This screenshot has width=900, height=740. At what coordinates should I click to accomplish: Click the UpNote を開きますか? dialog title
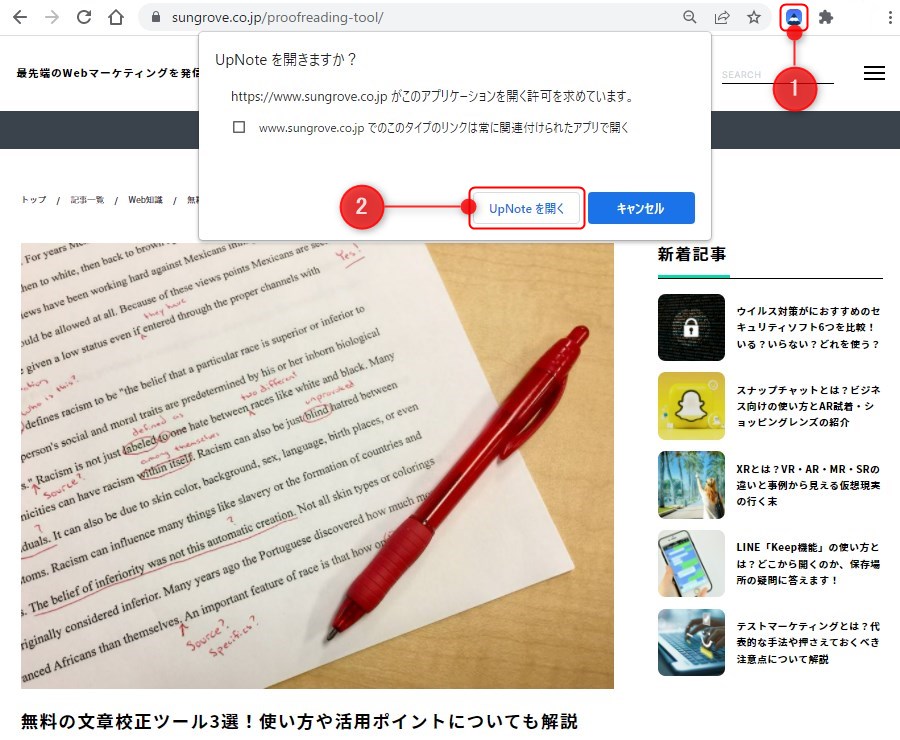coord(286,60)
